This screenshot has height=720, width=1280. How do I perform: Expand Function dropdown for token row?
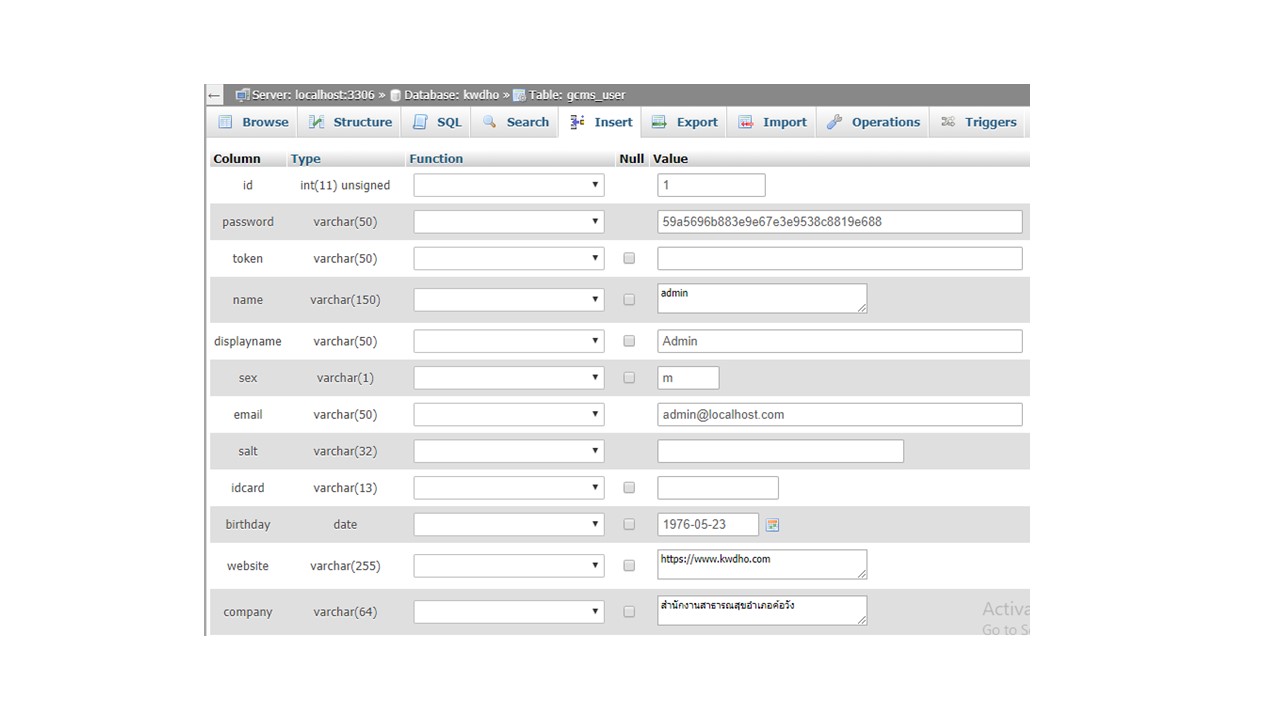[x=509, y=258]
